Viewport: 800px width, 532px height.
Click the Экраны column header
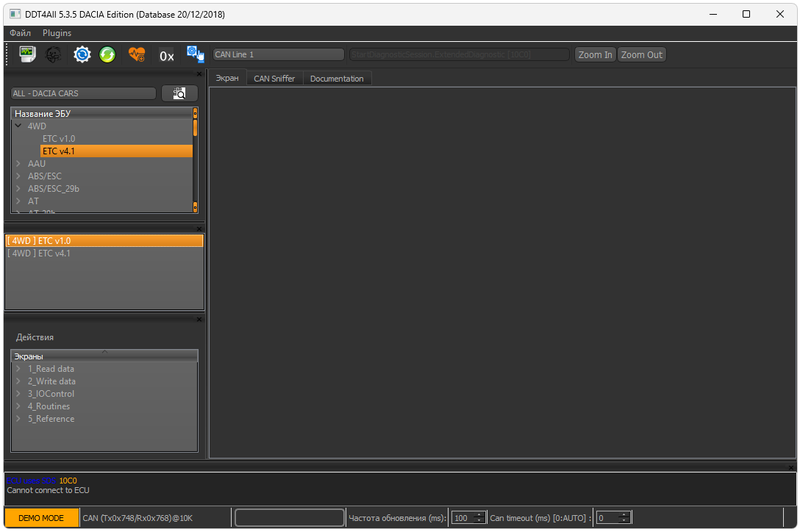104,356
